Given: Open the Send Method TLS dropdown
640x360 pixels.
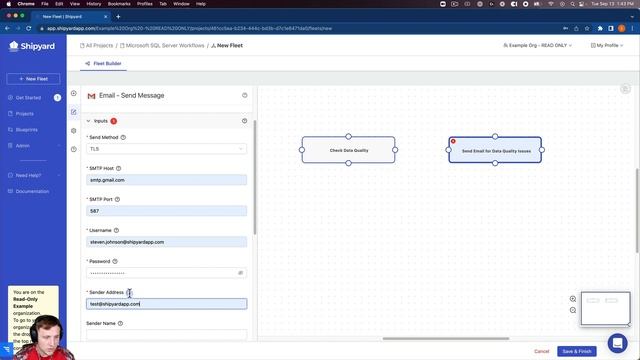Looking at the screenshot, I should point(166,149).
